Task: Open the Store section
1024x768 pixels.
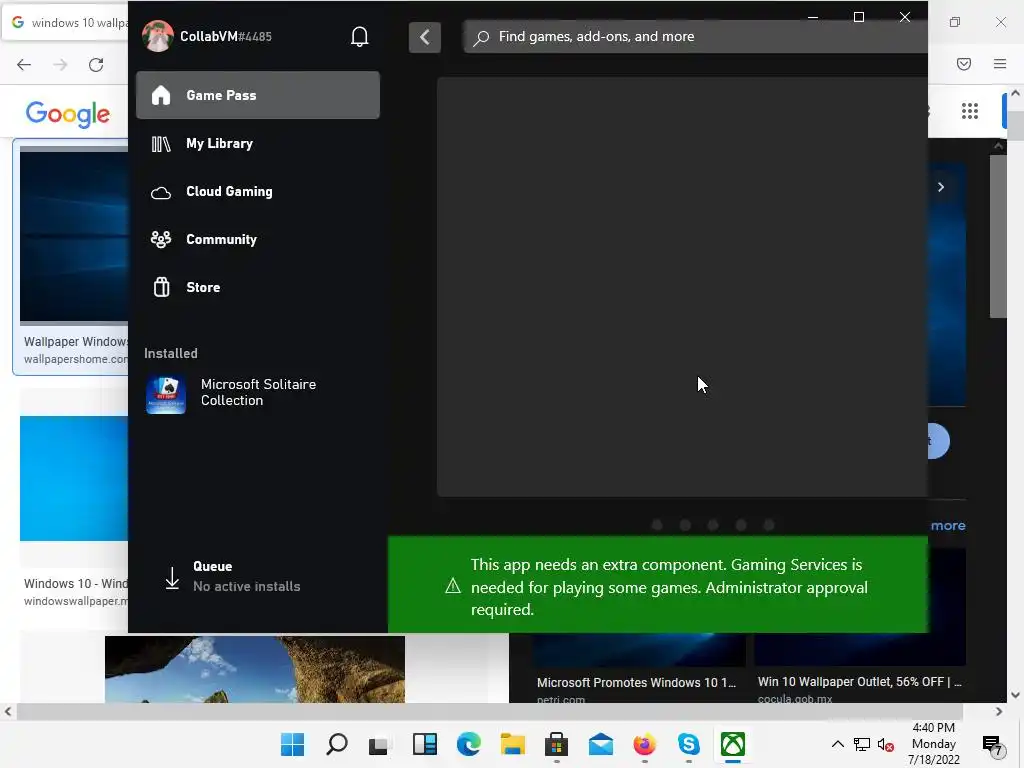Action: 258,287
